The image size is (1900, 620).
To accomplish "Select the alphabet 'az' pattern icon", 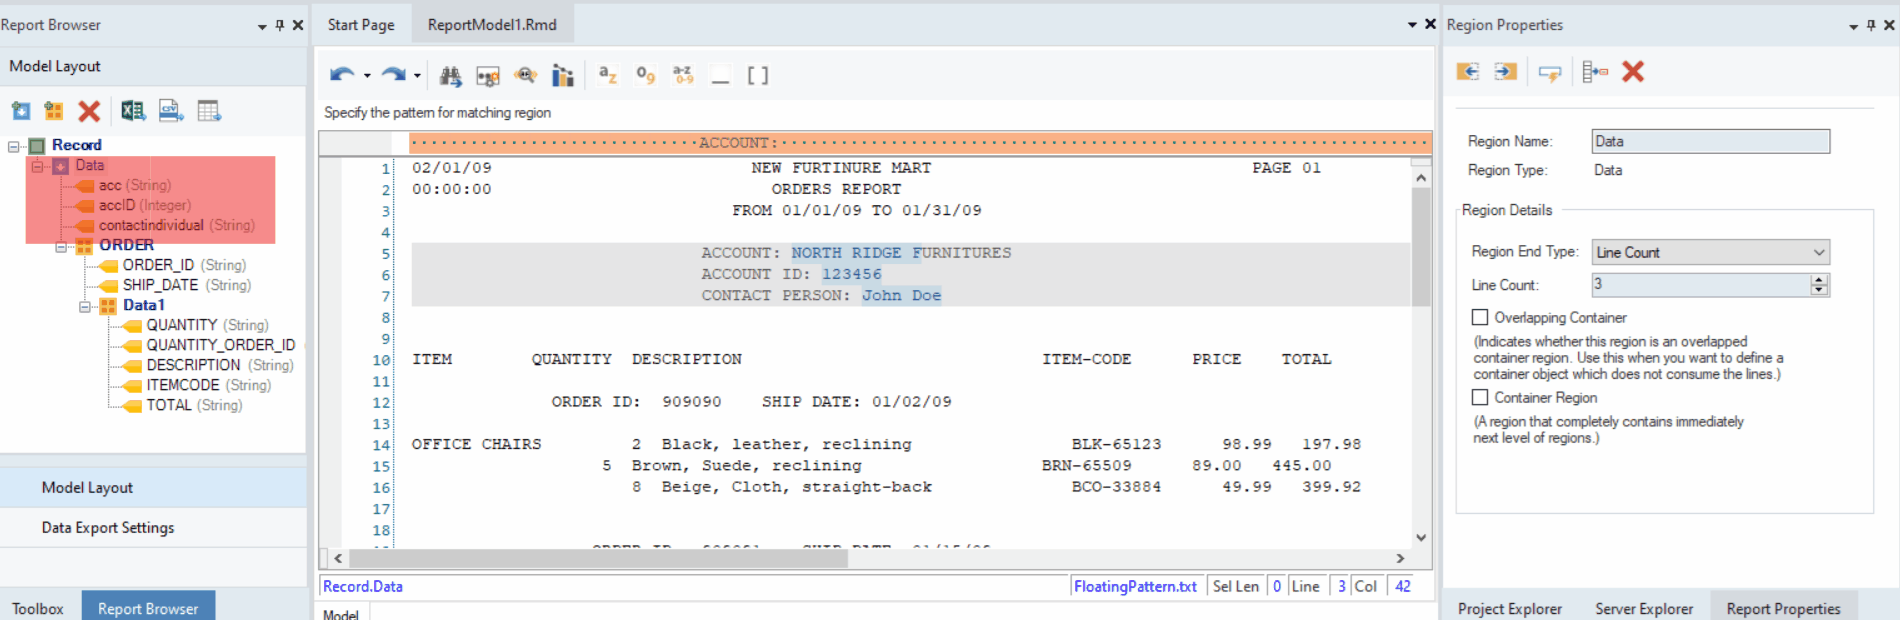I will [607, 75].
